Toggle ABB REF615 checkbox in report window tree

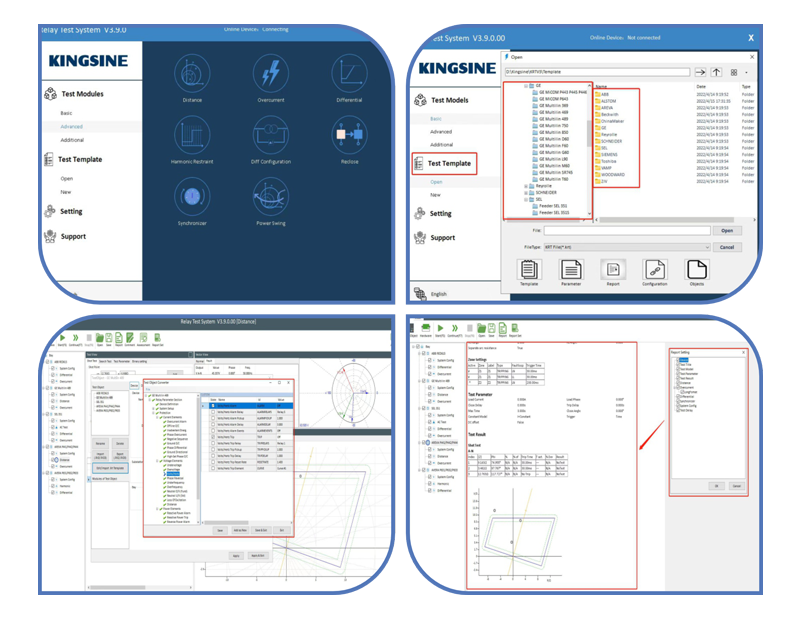click(423, 353)
